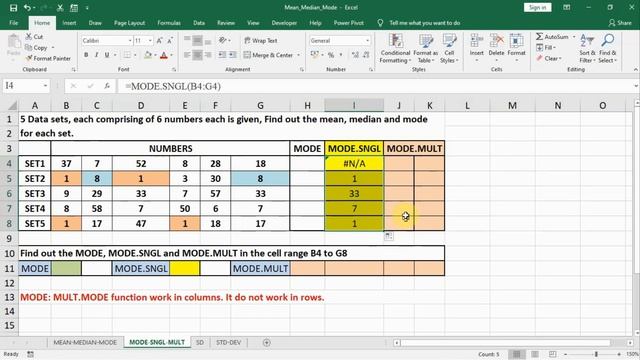Toggle Italic formatting
The image size is (640, 360).
pos(96,55)
